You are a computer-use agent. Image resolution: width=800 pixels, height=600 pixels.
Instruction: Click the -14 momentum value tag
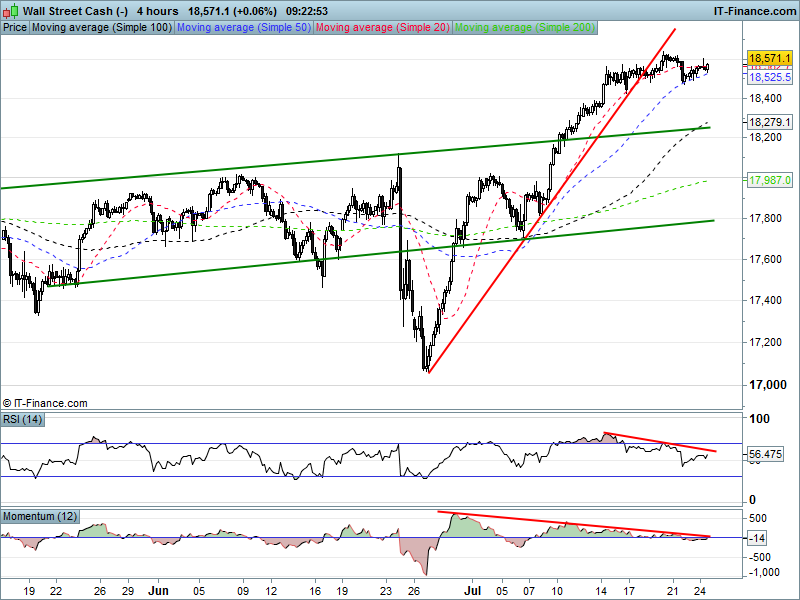coord(758,538)
